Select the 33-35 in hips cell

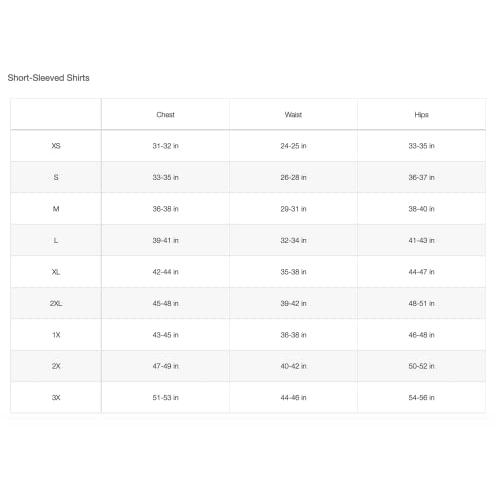(x=421, y=146)
